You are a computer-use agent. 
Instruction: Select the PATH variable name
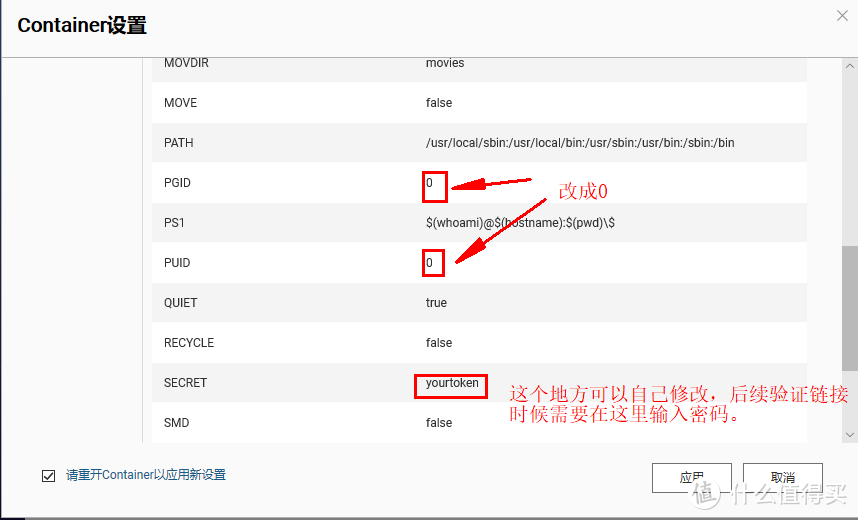click(178, 143)
